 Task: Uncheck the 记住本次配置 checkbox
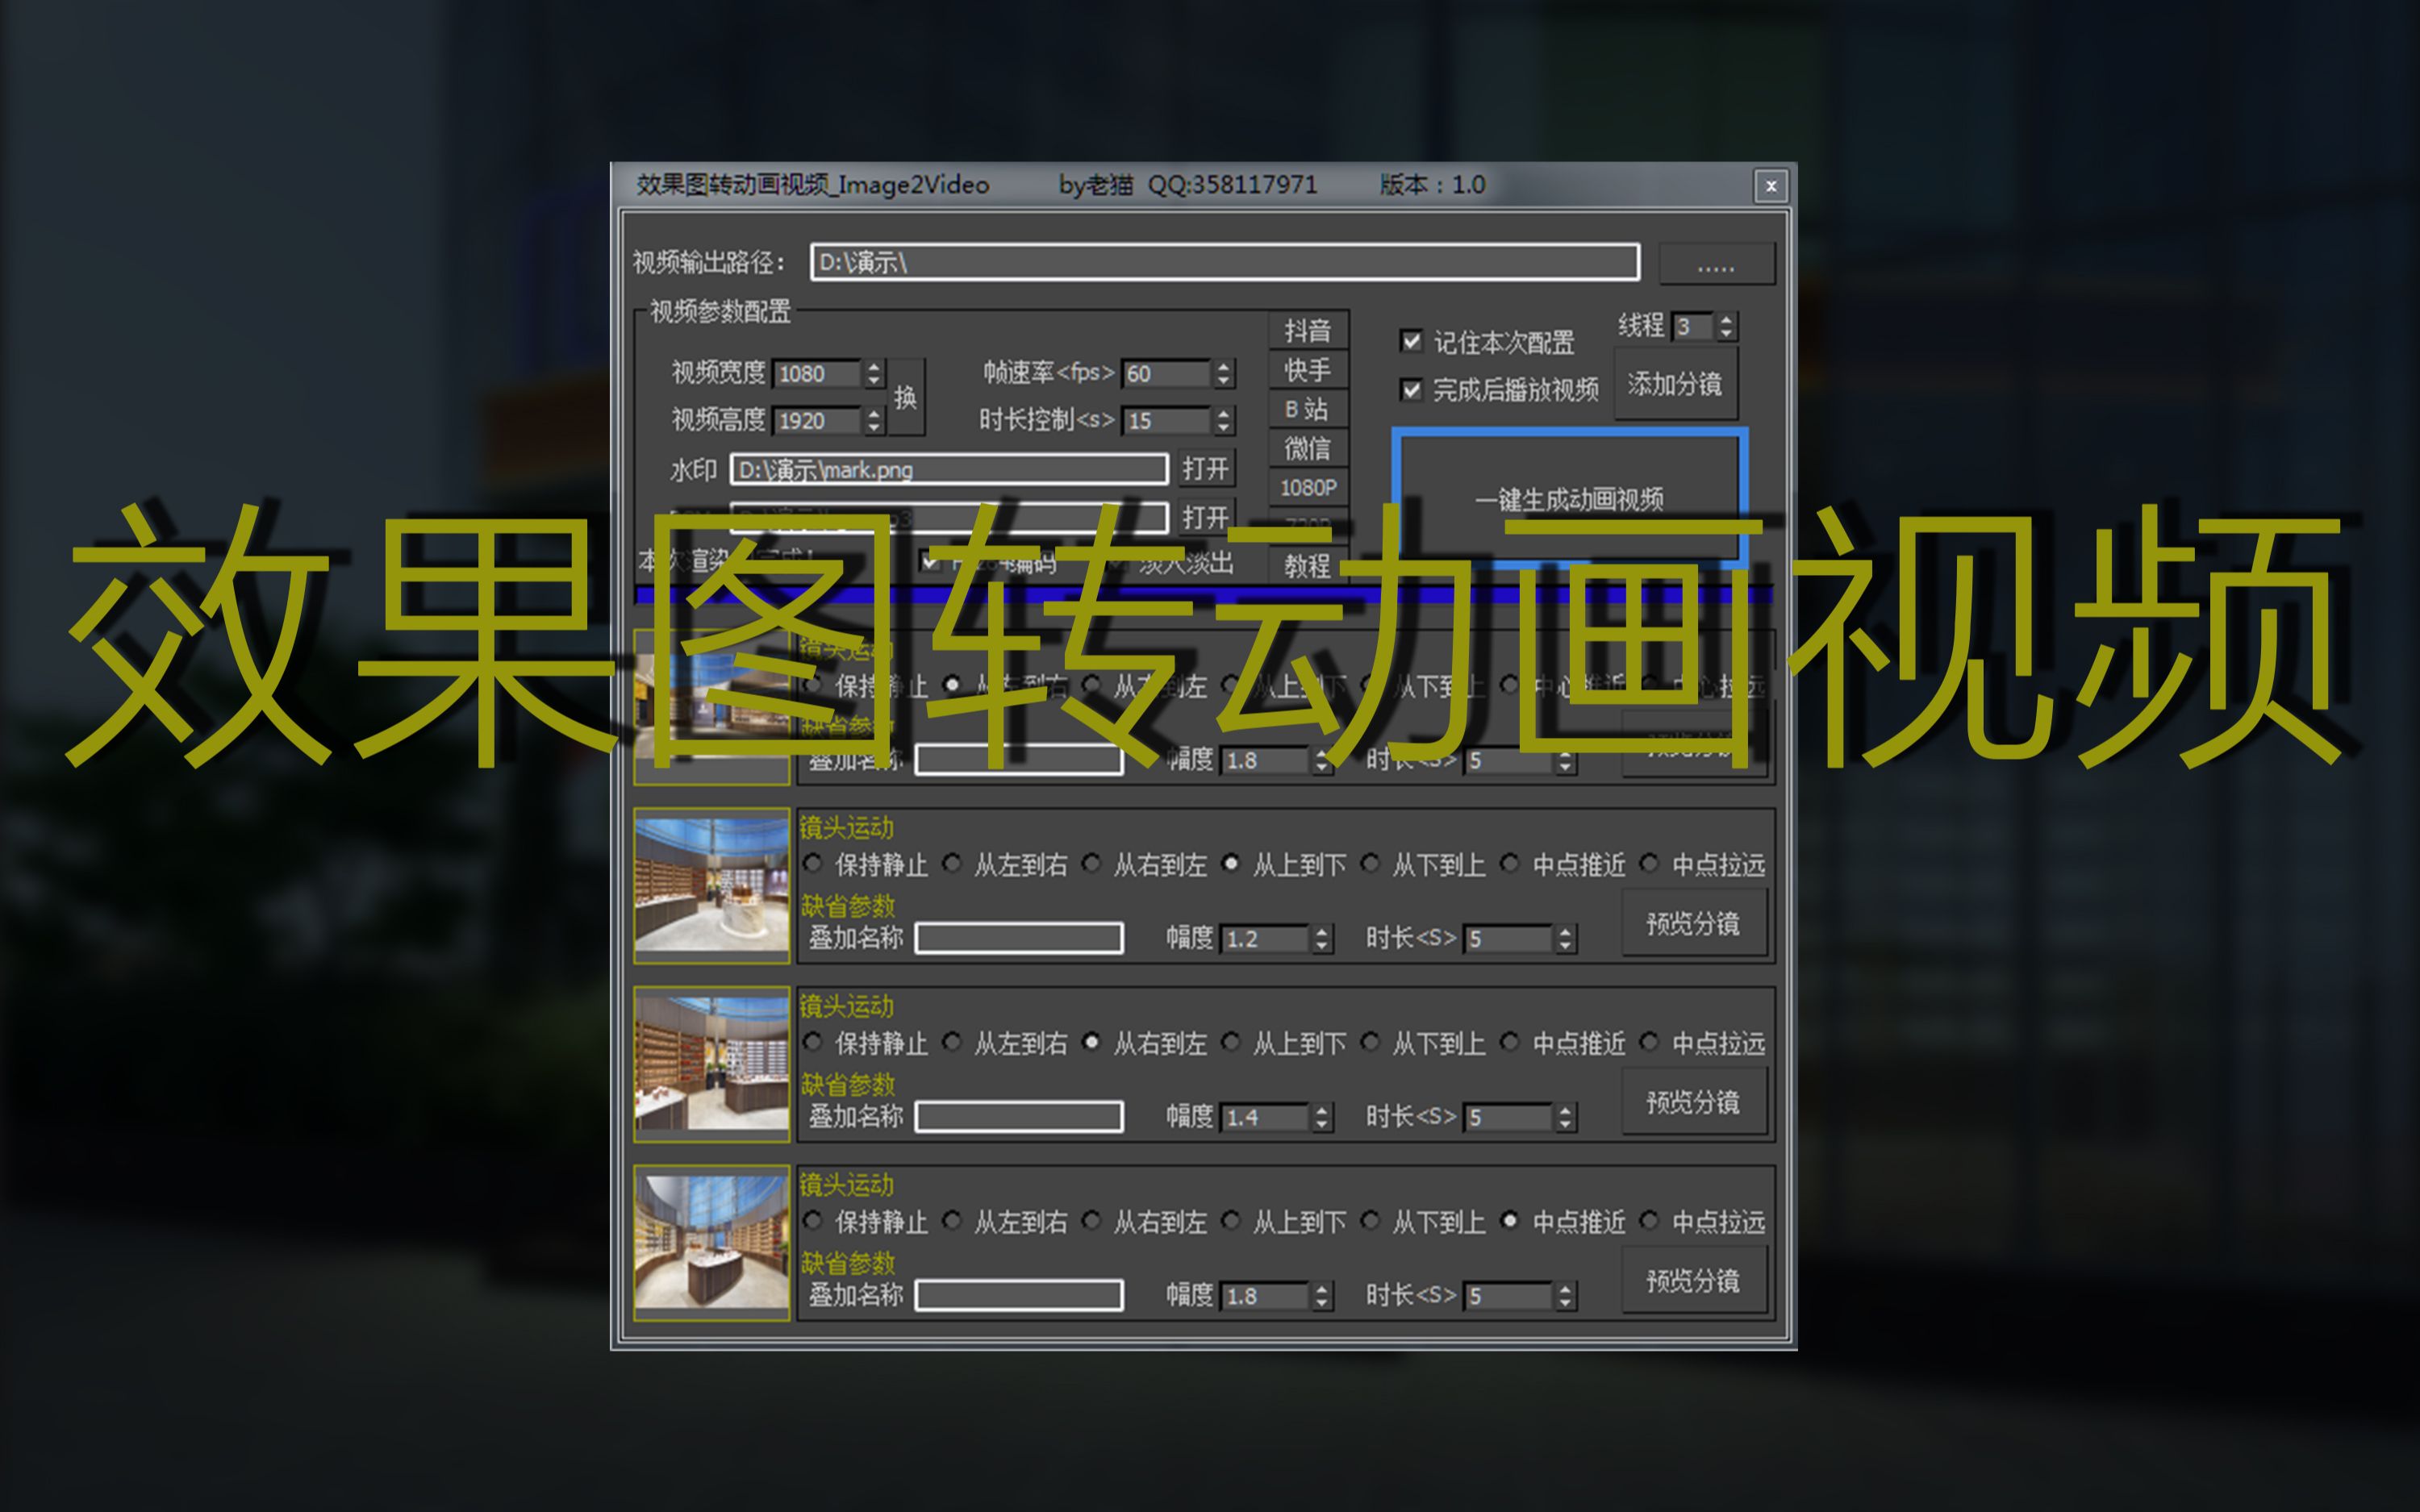coord(1411,343)
